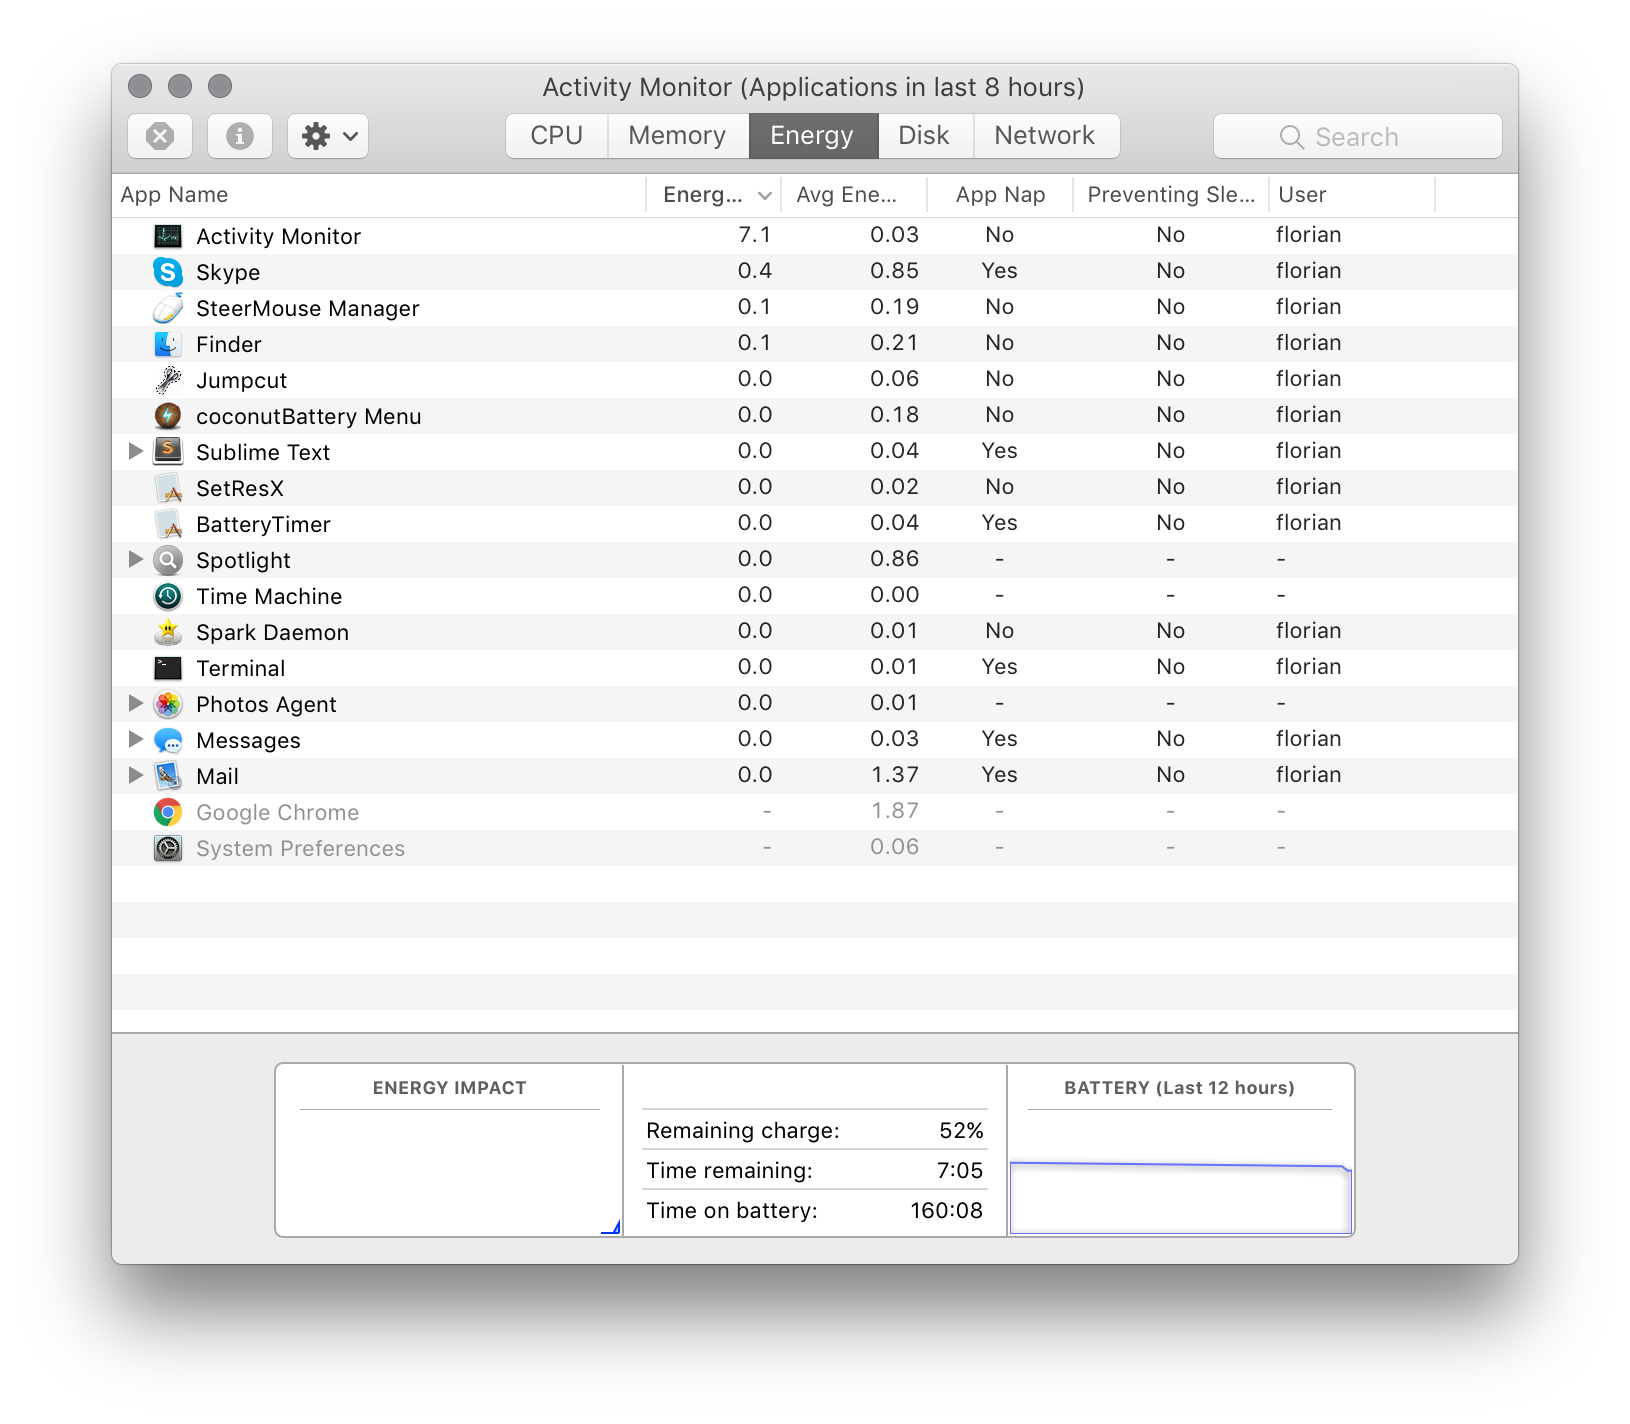Expand the Sublime Text disclosure triangle
The image size is (1630, 1424).
(136, 452)
